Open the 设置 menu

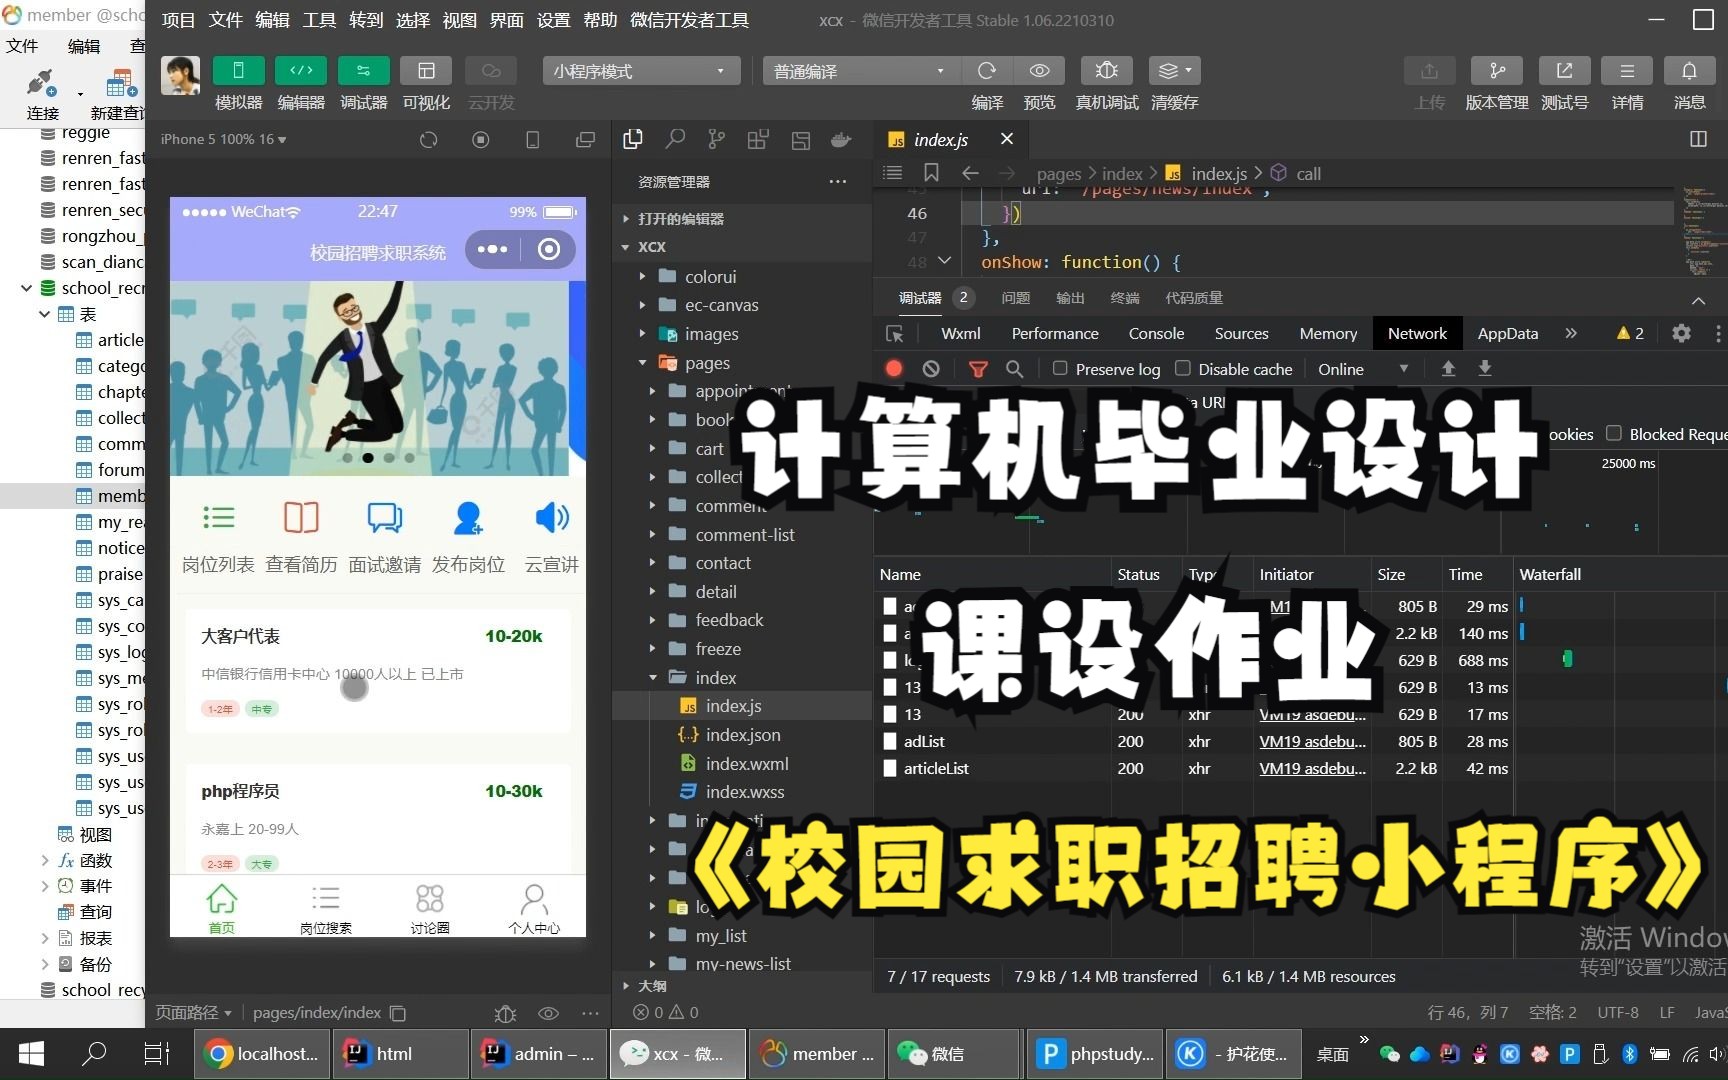[x=553, y=19]
